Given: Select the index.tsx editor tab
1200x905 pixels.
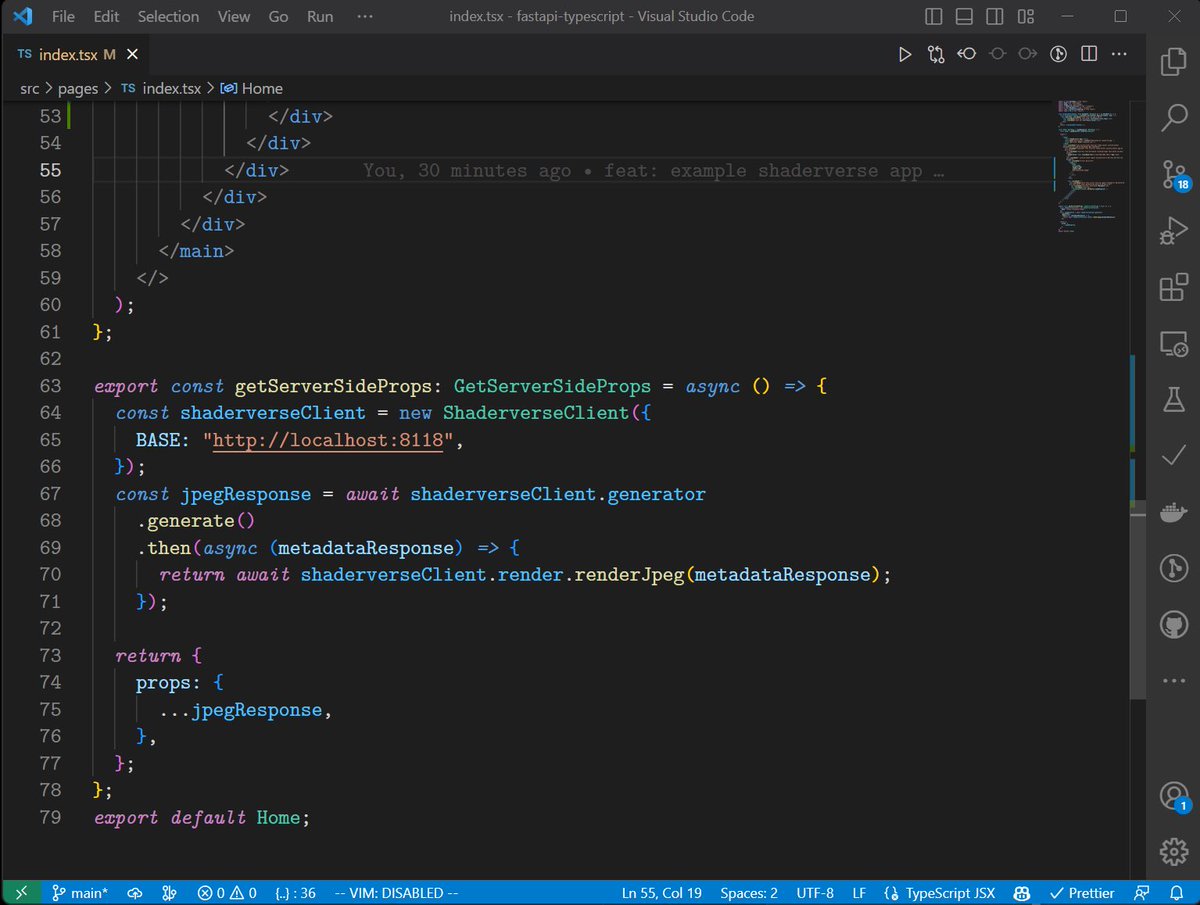Looking at the screenshot, I should pyautogui.click(x=78, y=54).
